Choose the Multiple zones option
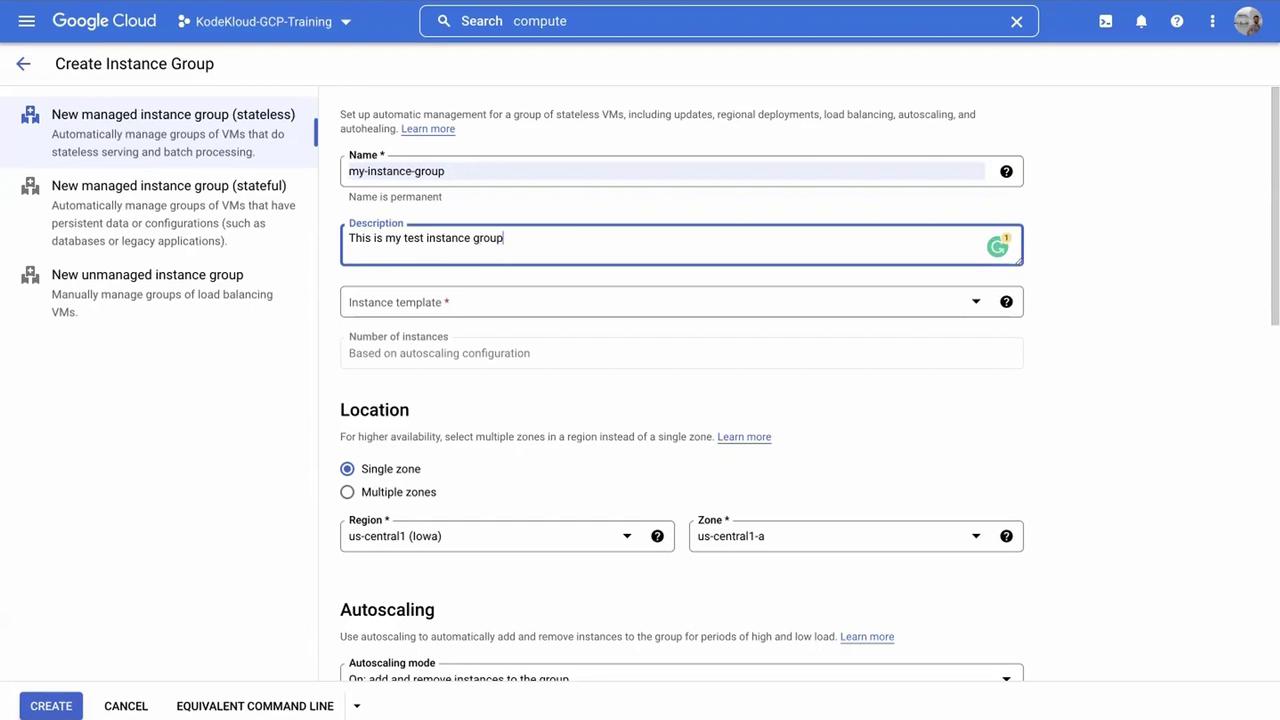This screenshot has height=720, width=1280. coord(347,492)
